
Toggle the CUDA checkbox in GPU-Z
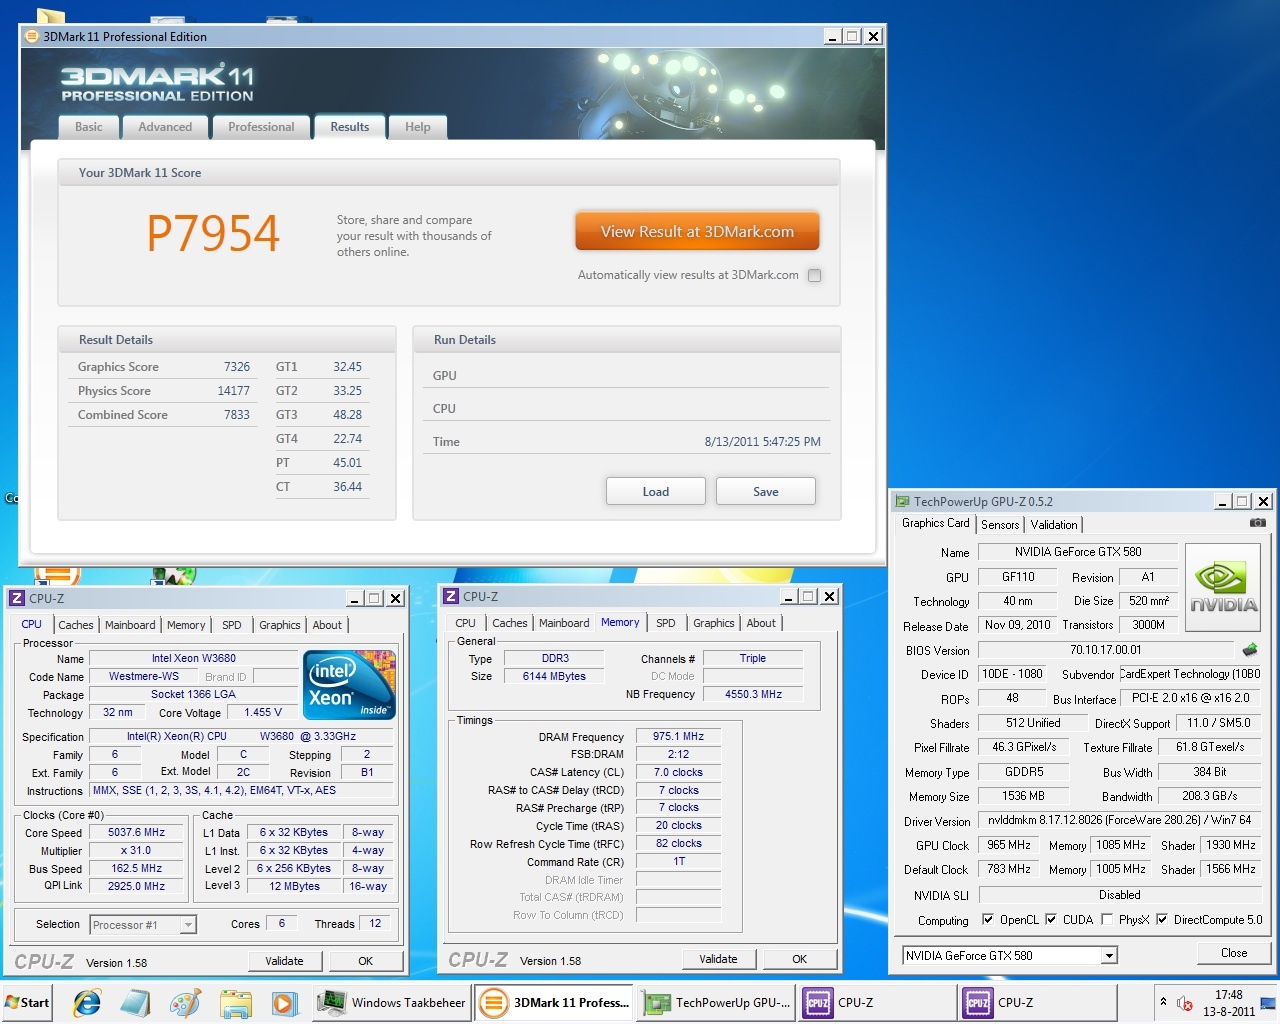click(x=1051, y=919)
